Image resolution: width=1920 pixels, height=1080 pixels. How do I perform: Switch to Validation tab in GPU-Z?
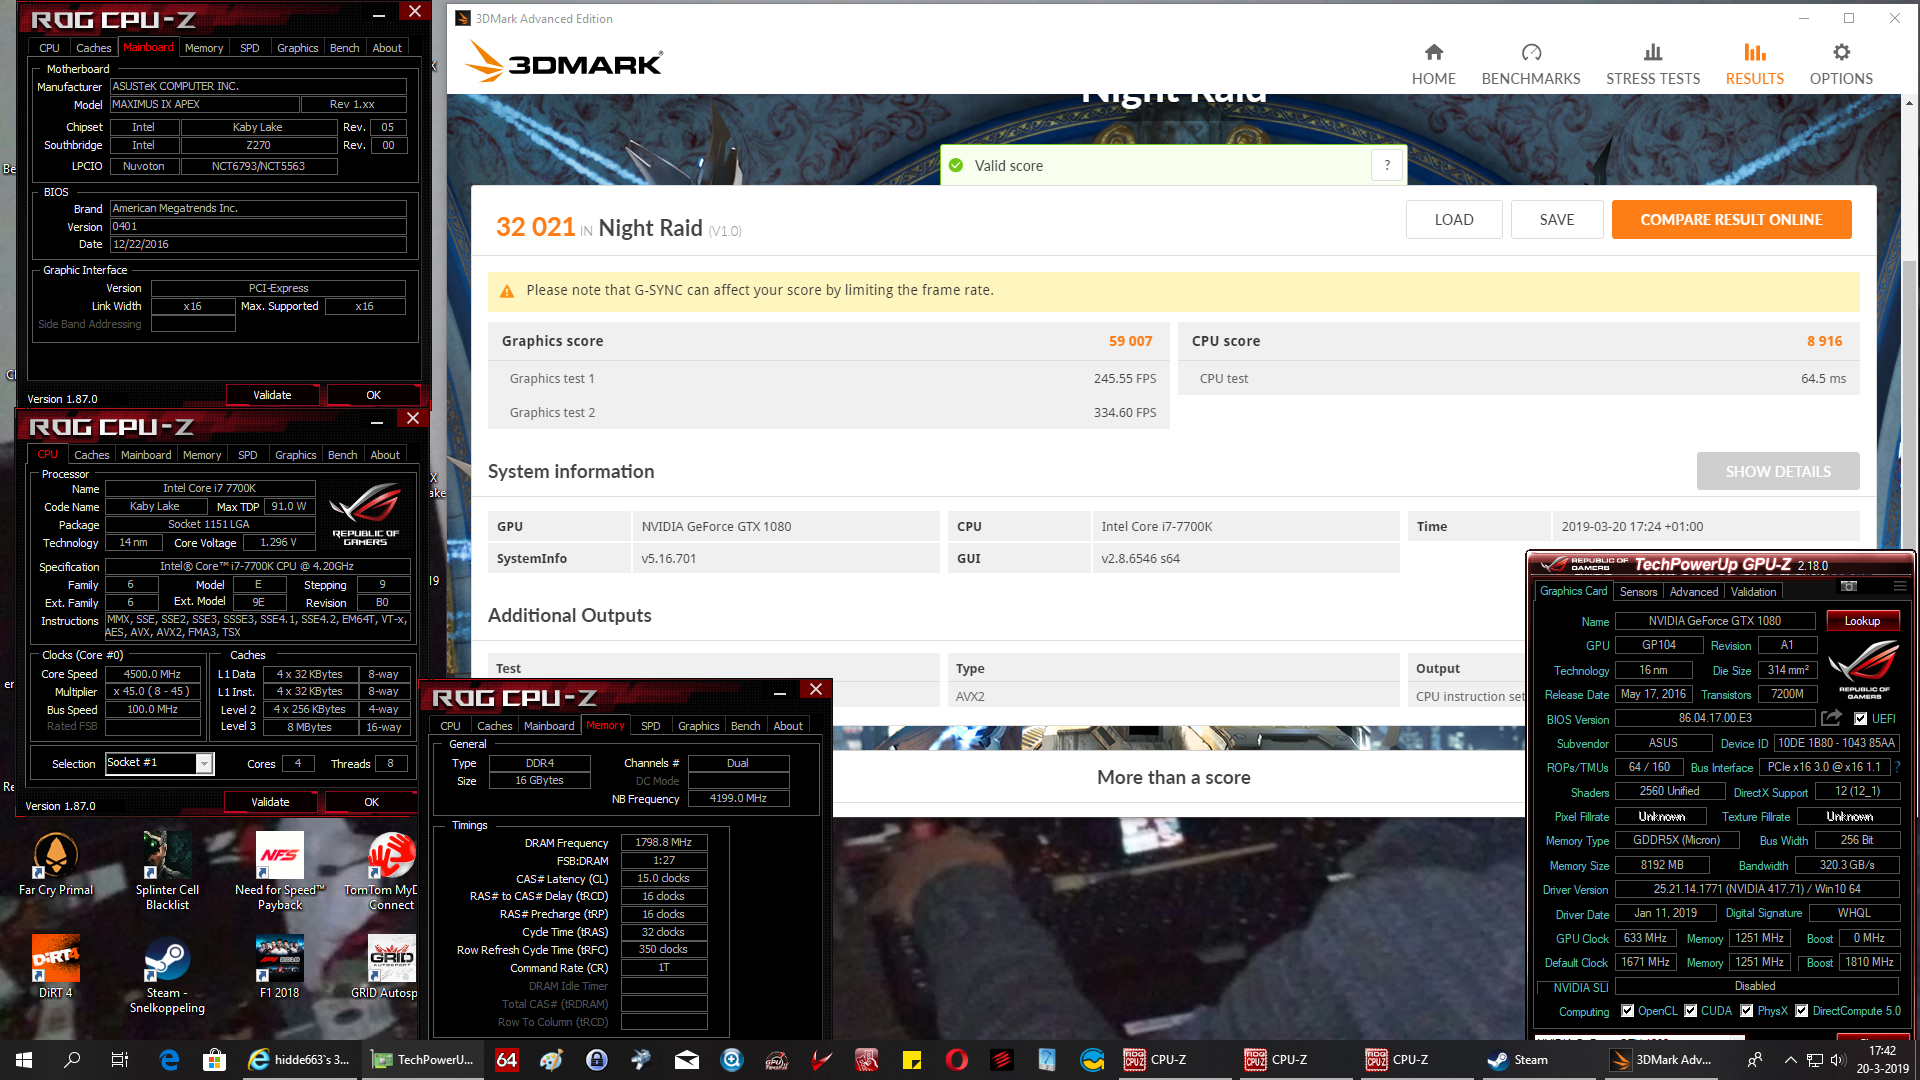point(1753,592)
